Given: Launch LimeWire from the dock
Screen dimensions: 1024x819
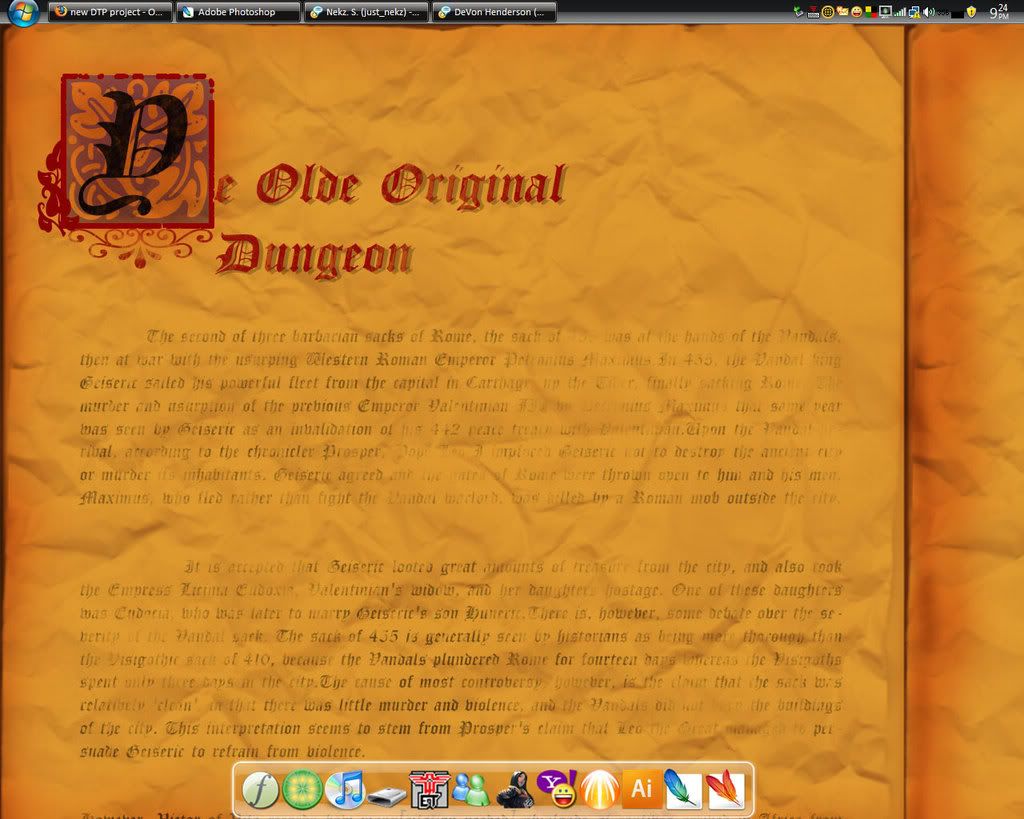Looking at the screenshot, I should point(302,790).
